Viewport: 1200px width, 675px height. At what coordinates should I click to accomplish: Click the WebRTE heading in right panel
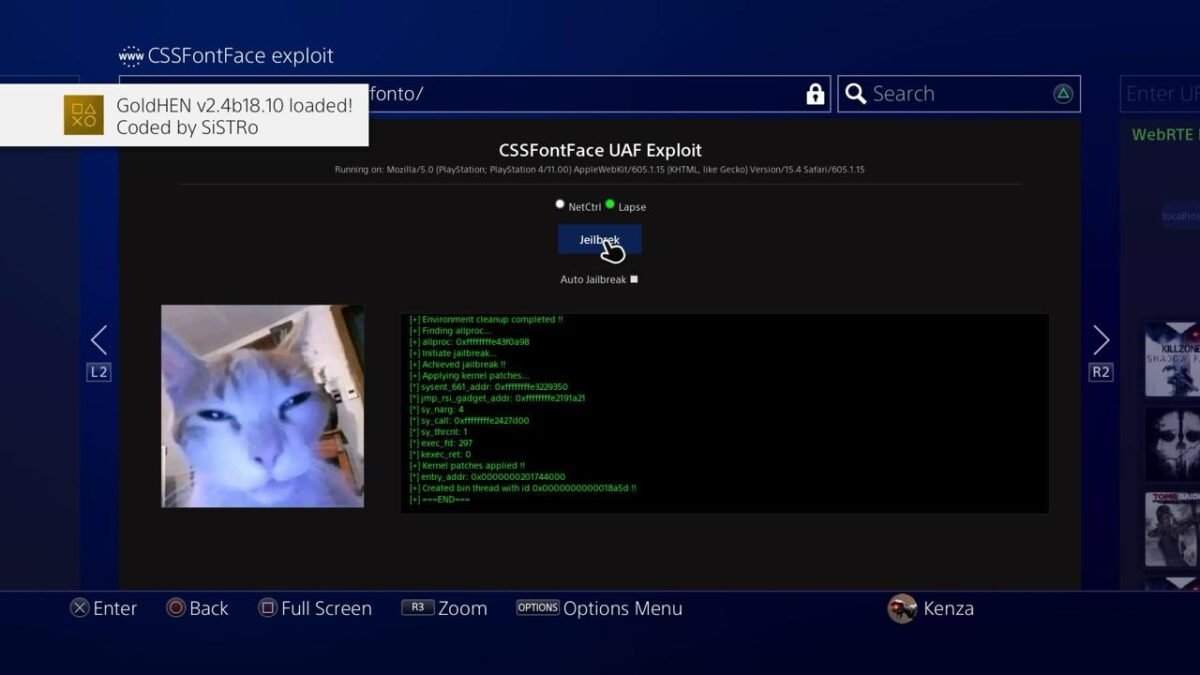(x=1165, y=134)
